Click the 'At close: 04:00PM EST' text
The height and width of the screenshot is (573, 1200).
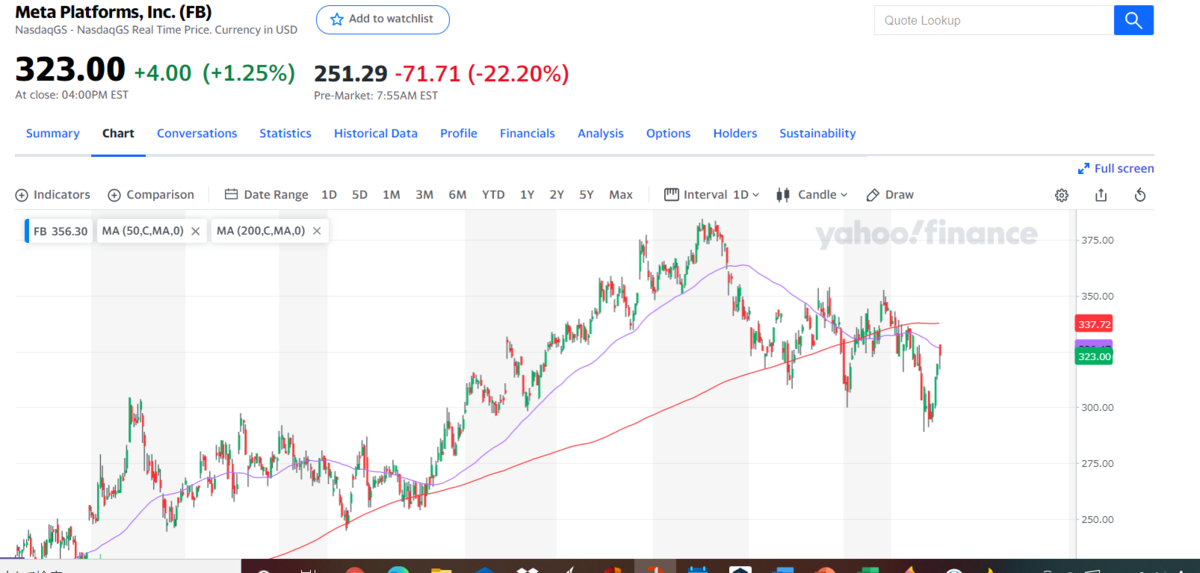click(x=71, y=95)
